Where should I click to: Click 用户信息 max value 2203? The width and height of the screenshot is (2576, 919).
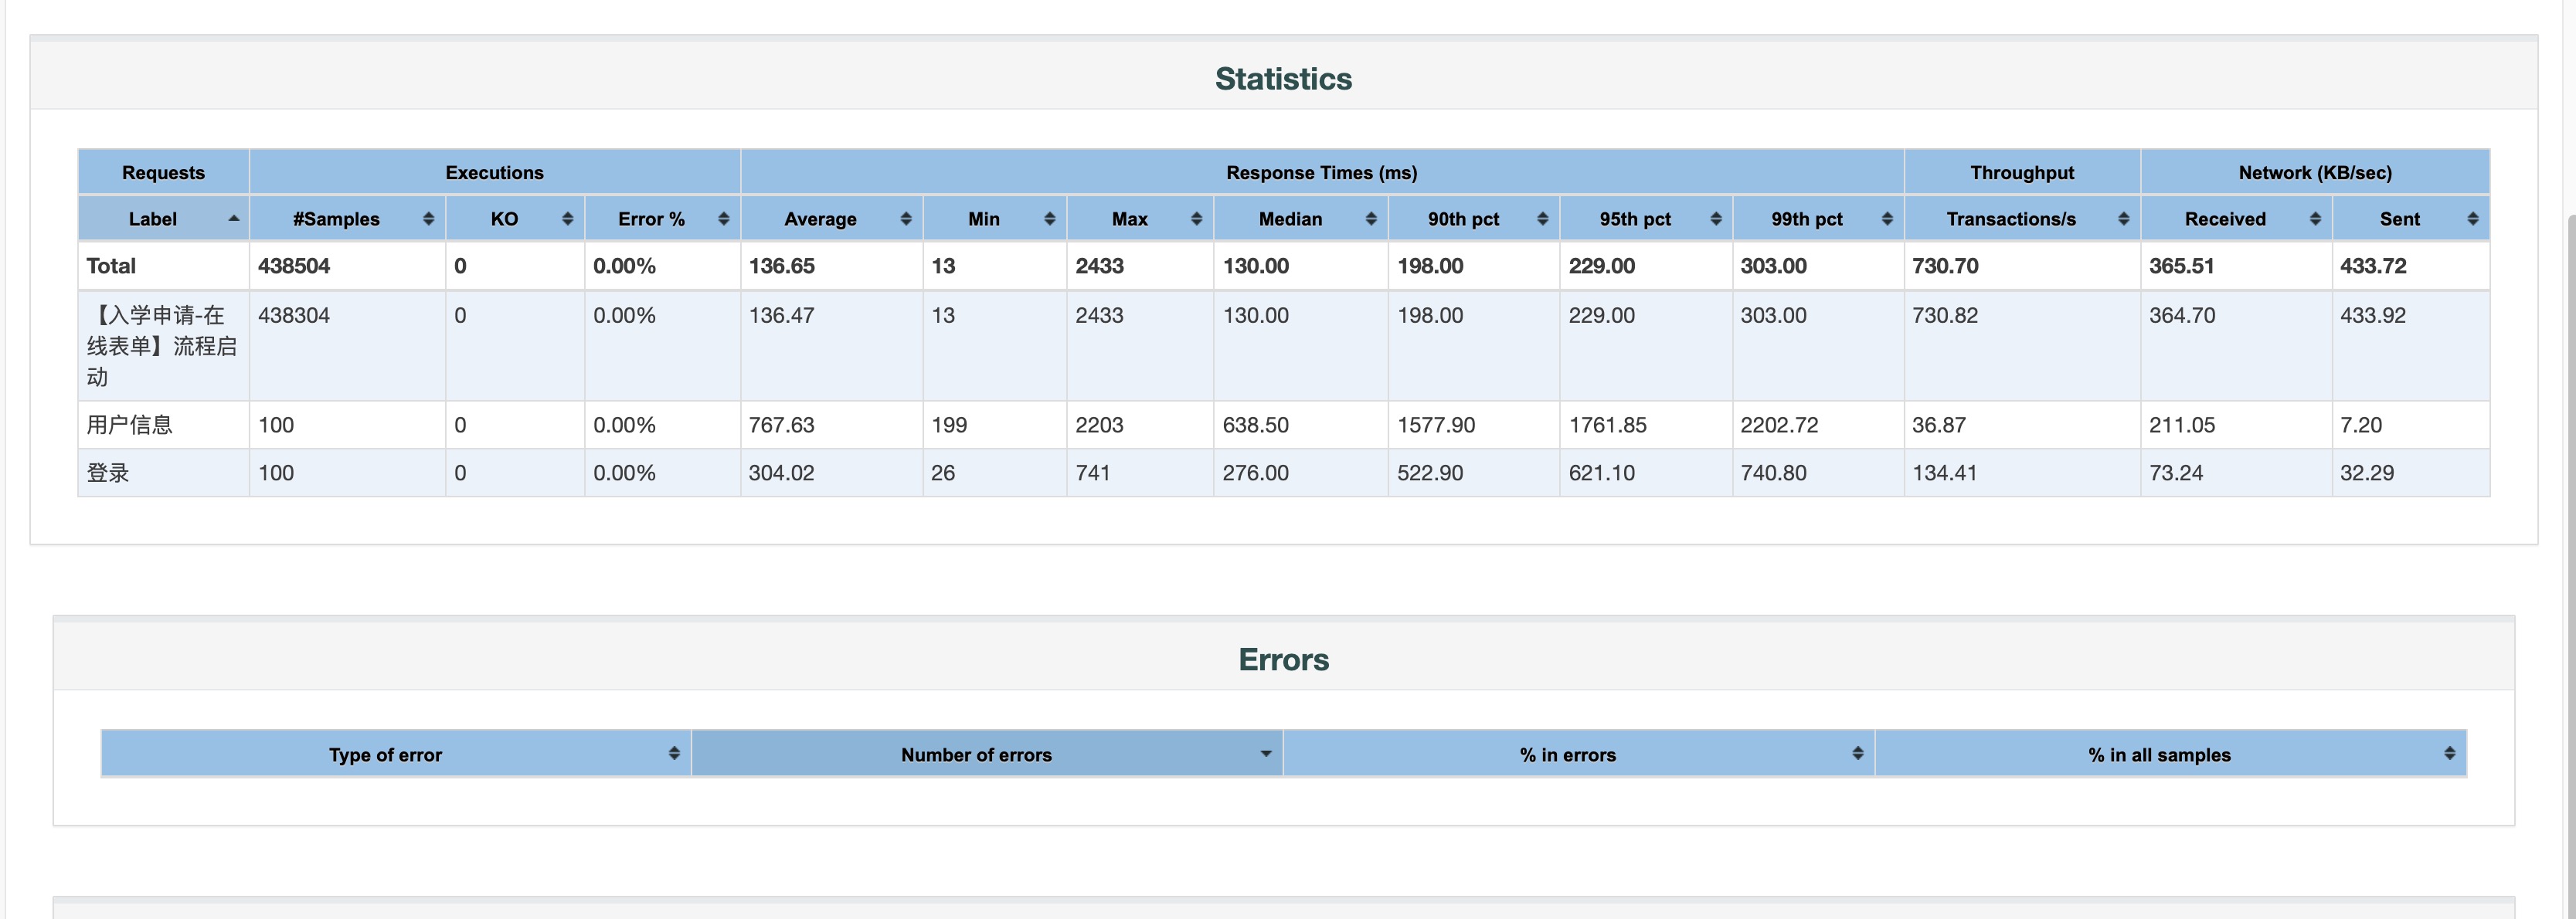click(1099, 425)
